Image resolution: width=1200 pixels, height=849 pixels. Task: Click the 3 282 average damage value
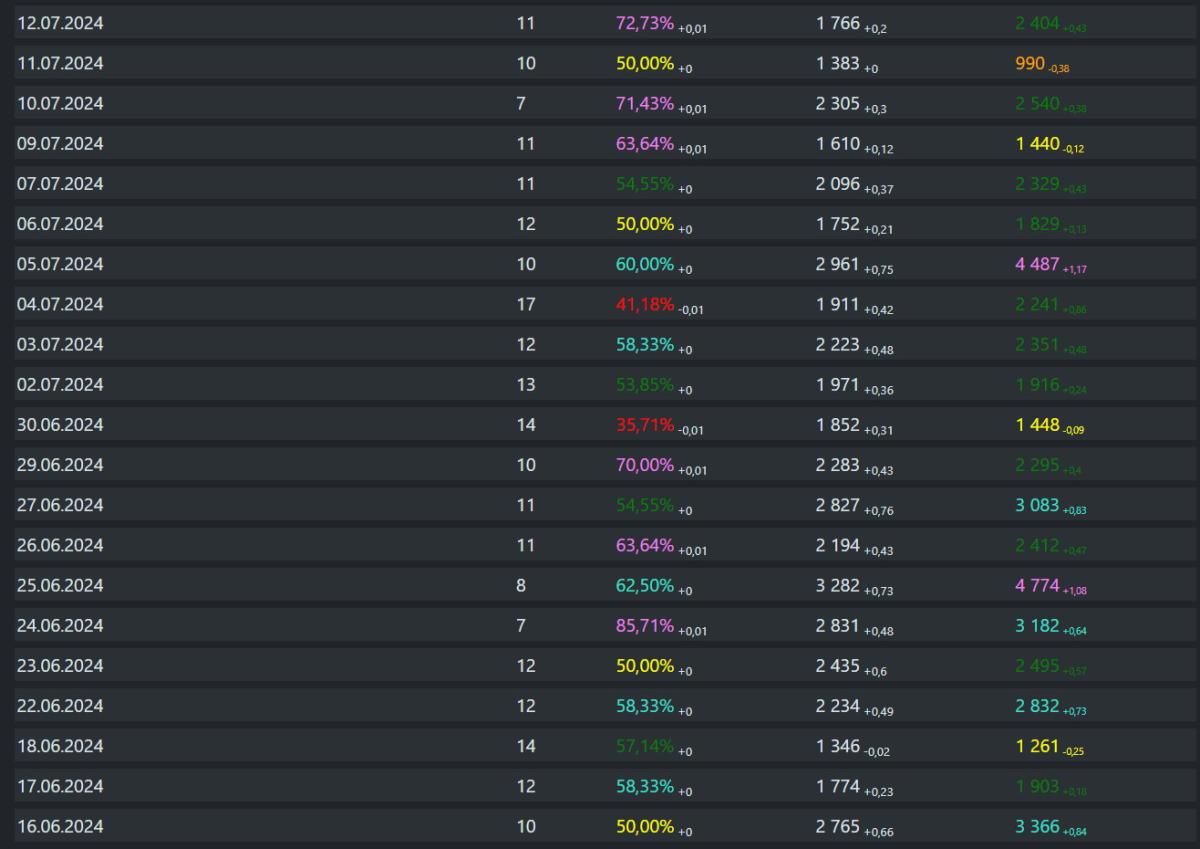(838, 585)
